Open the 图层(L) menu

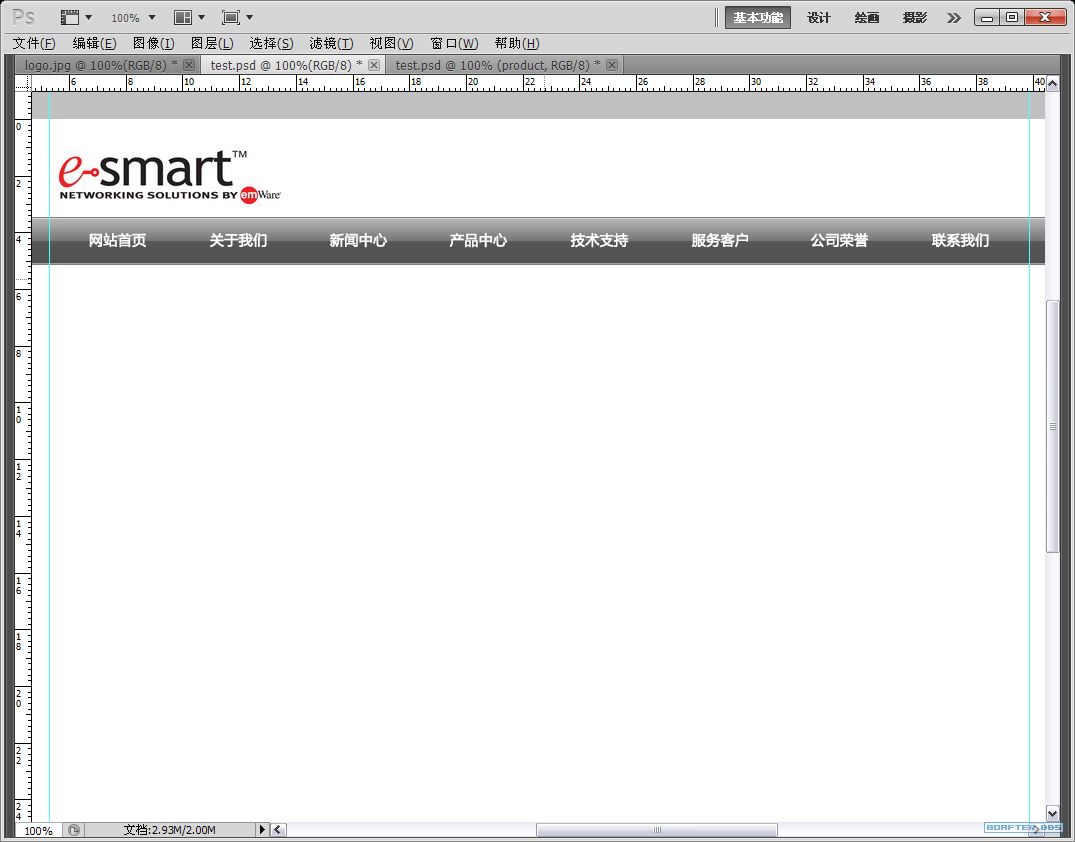click(x=213, y=43)
